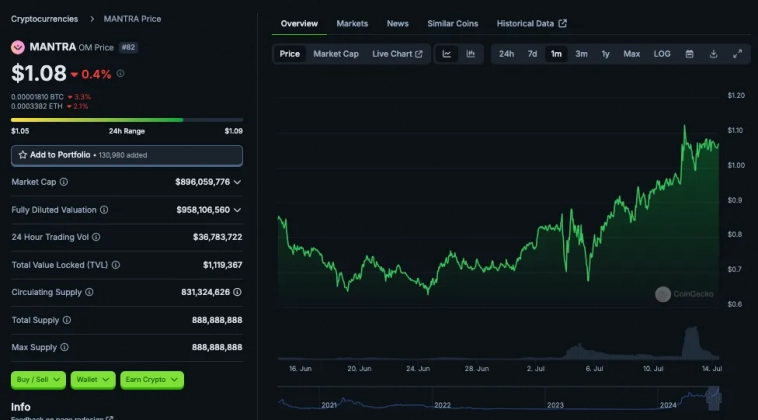The height and width of the screenshot is (420, 758).
Task: Select the Max time range
Action: tap(631, 54)
